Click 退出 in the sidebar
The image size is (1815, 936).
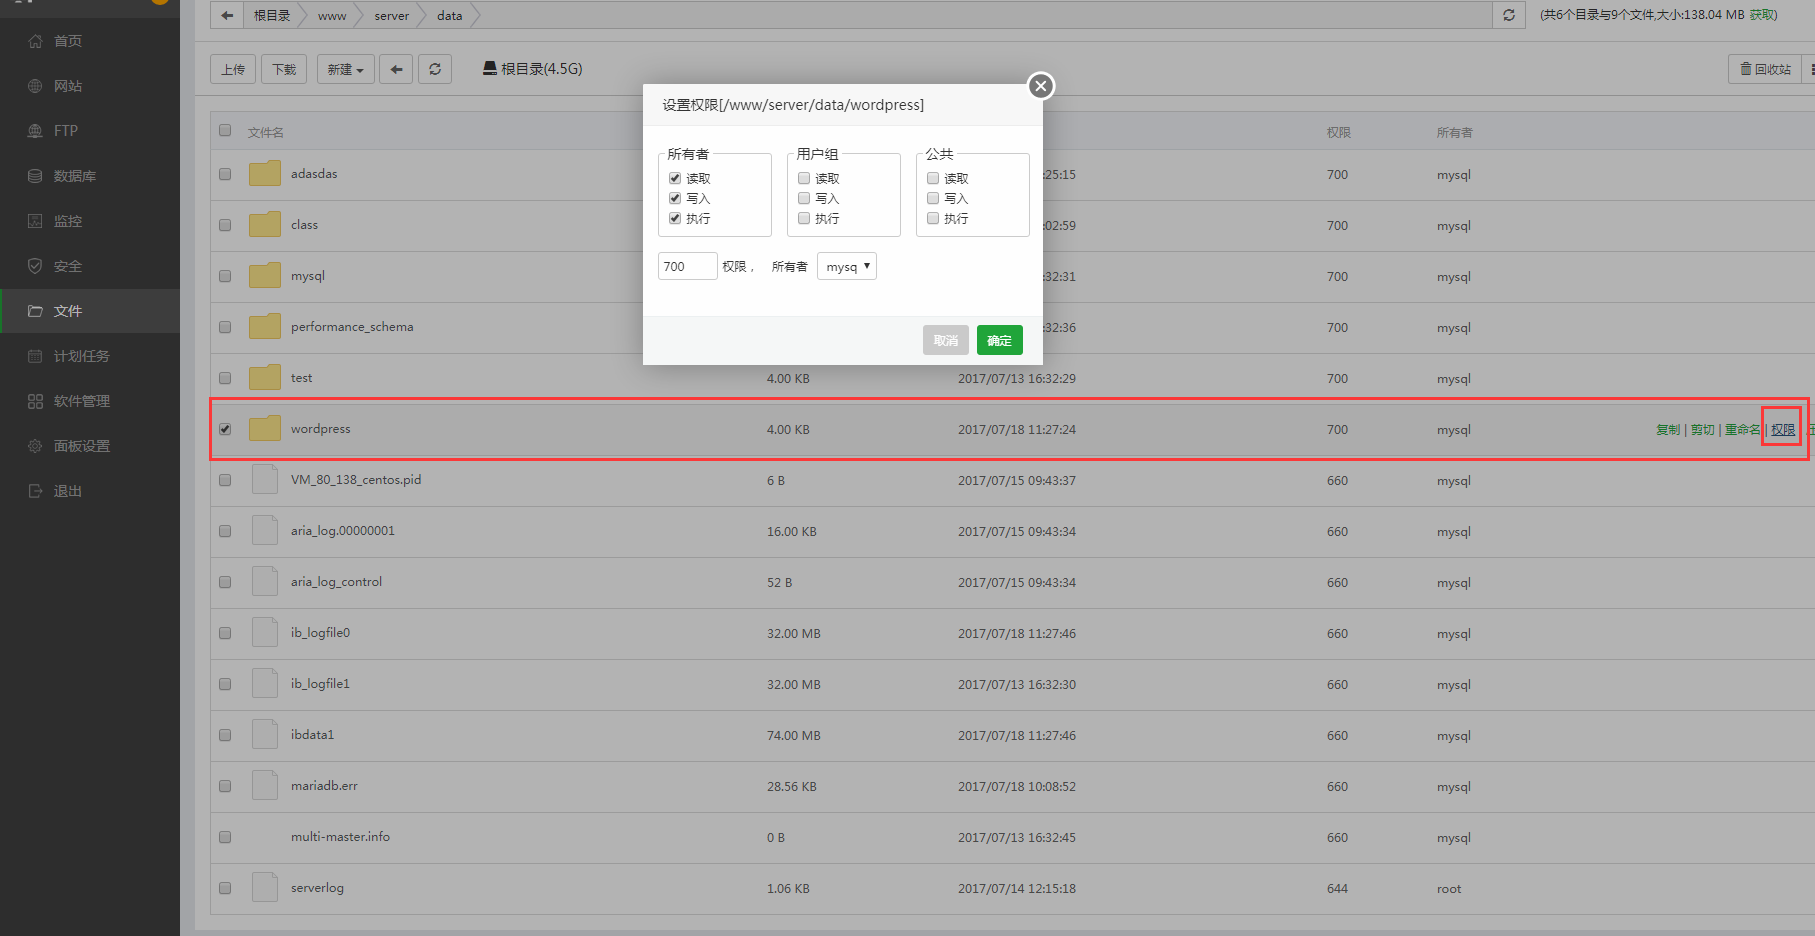[90, 491]
